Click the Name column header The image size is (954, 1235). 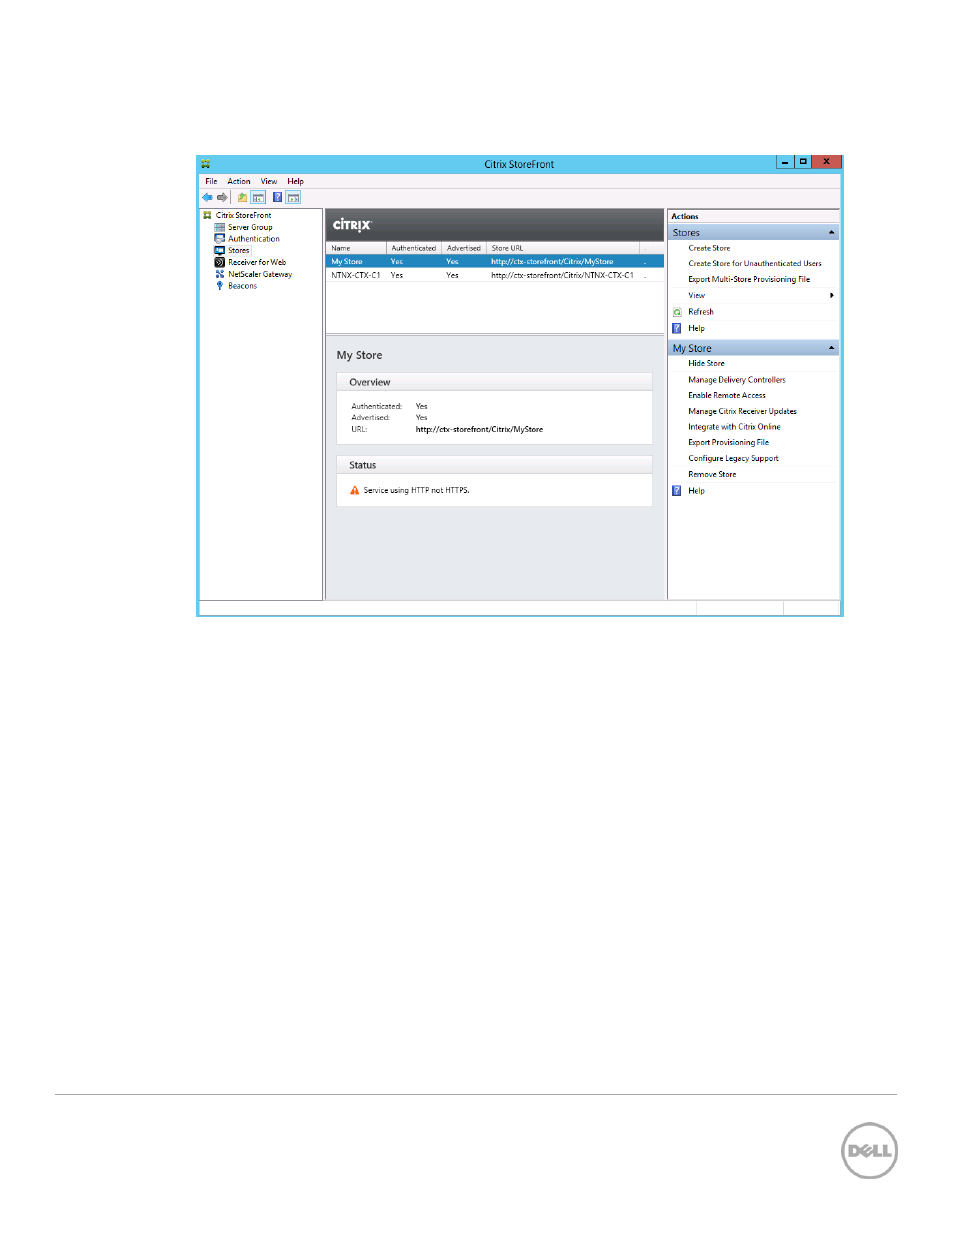[x=357, y=248]
